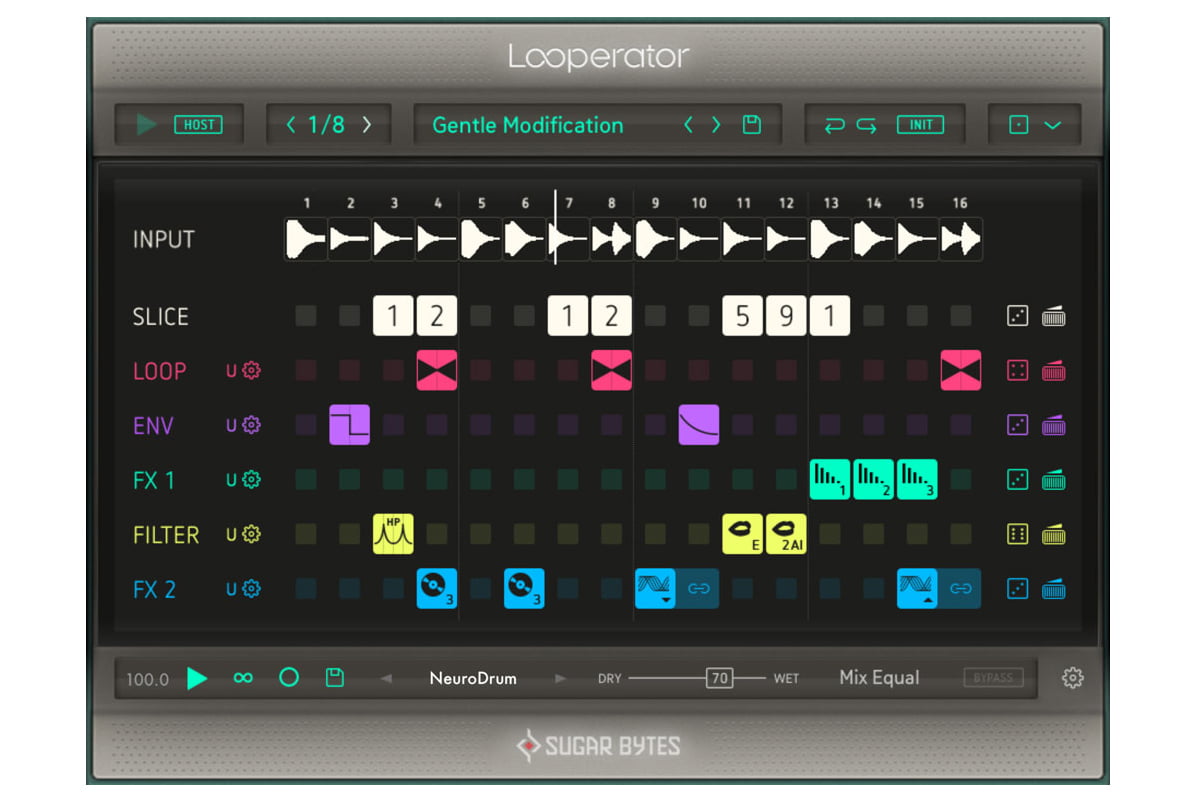The image size is (1200, 800).
Task: Click ENV gate shape at step 2
Action: point(350,425)
